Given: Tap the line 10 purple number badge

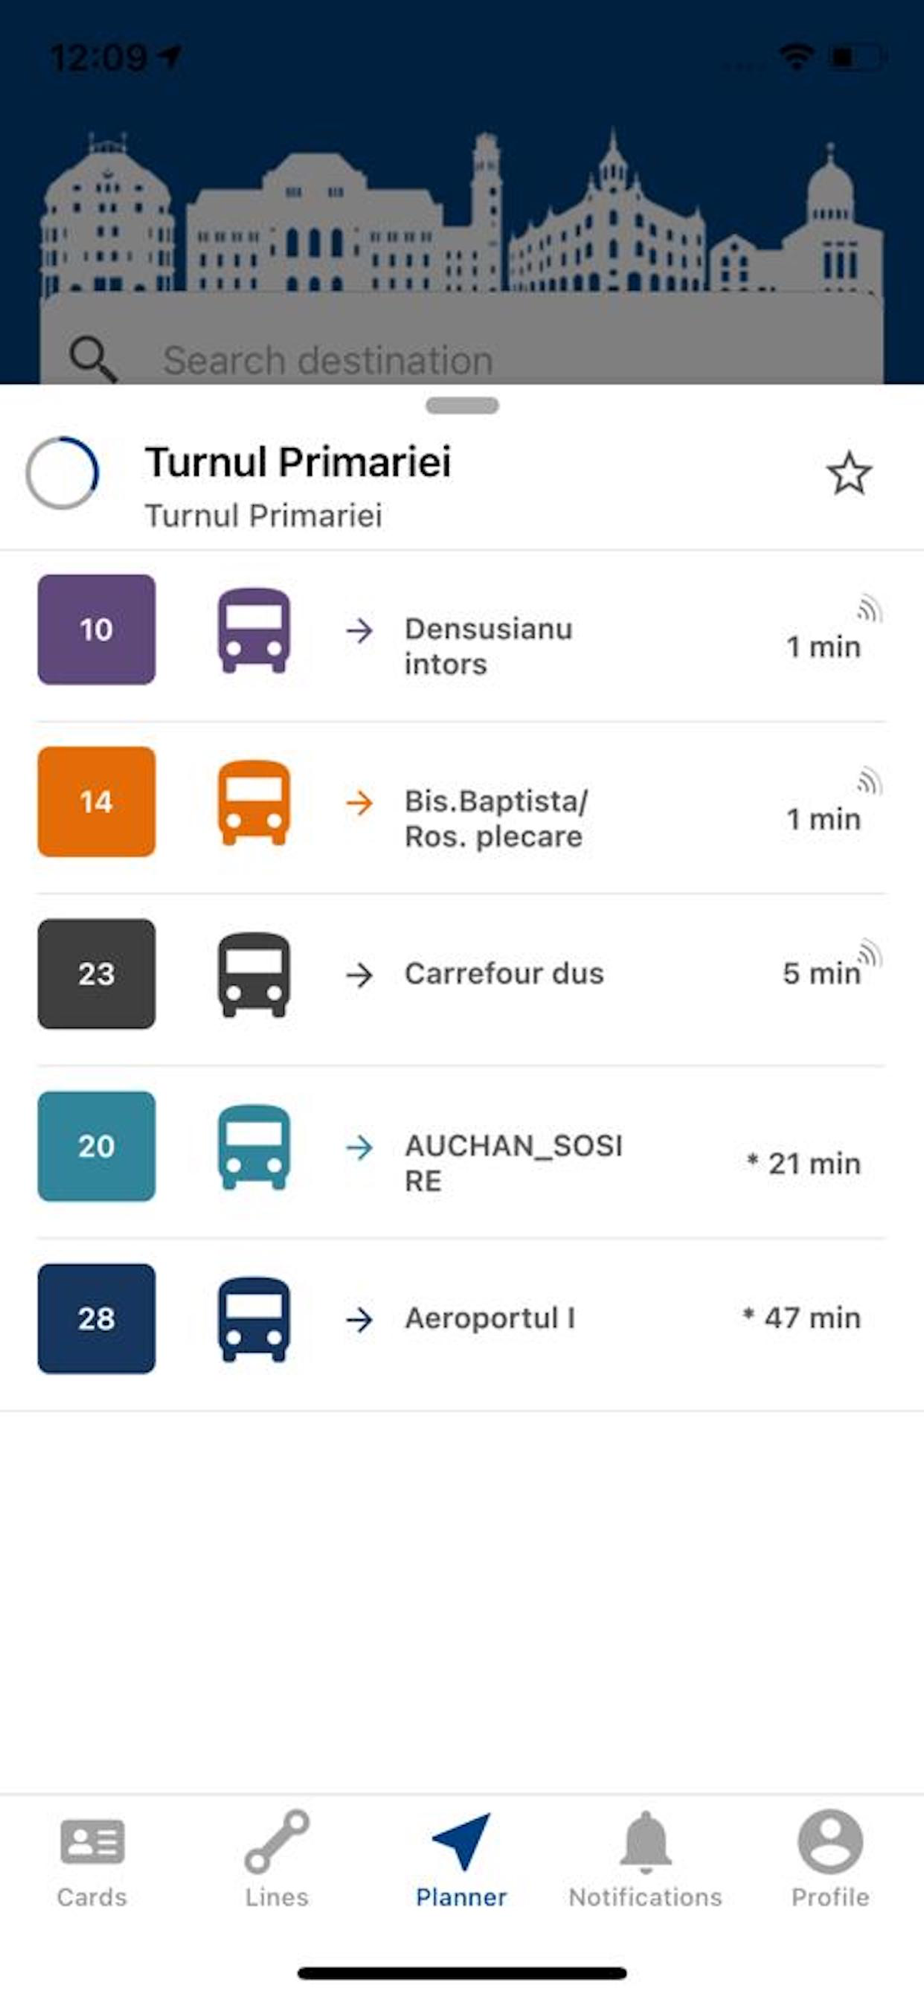Looking at the screenshot, I should tap(96, 630).
